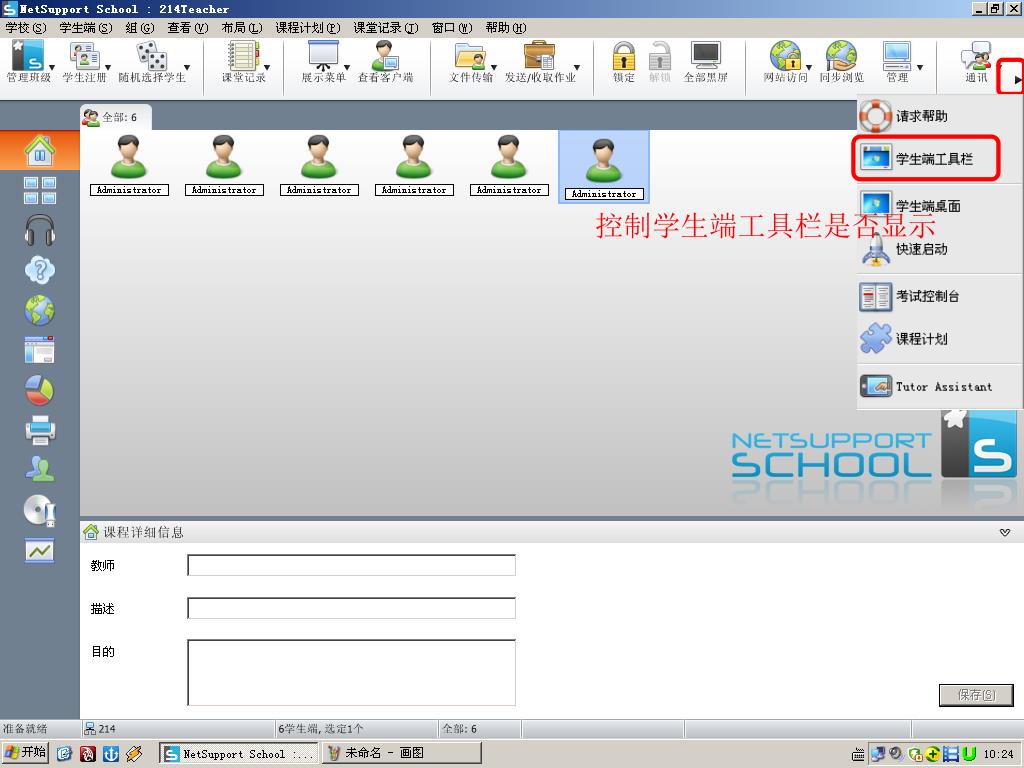Open the CD device view sidebar icon
The height and width of the screenshot is (768, 1024).
click(x=40, y=510)
